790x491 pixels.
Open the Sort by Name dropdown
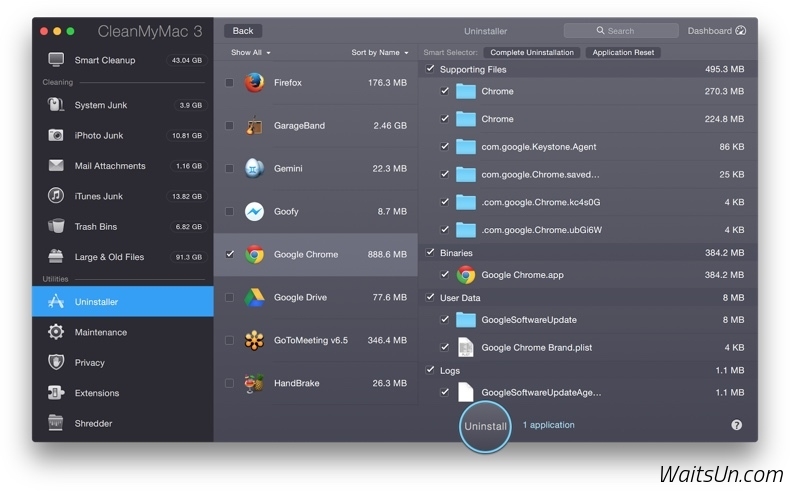379,52
